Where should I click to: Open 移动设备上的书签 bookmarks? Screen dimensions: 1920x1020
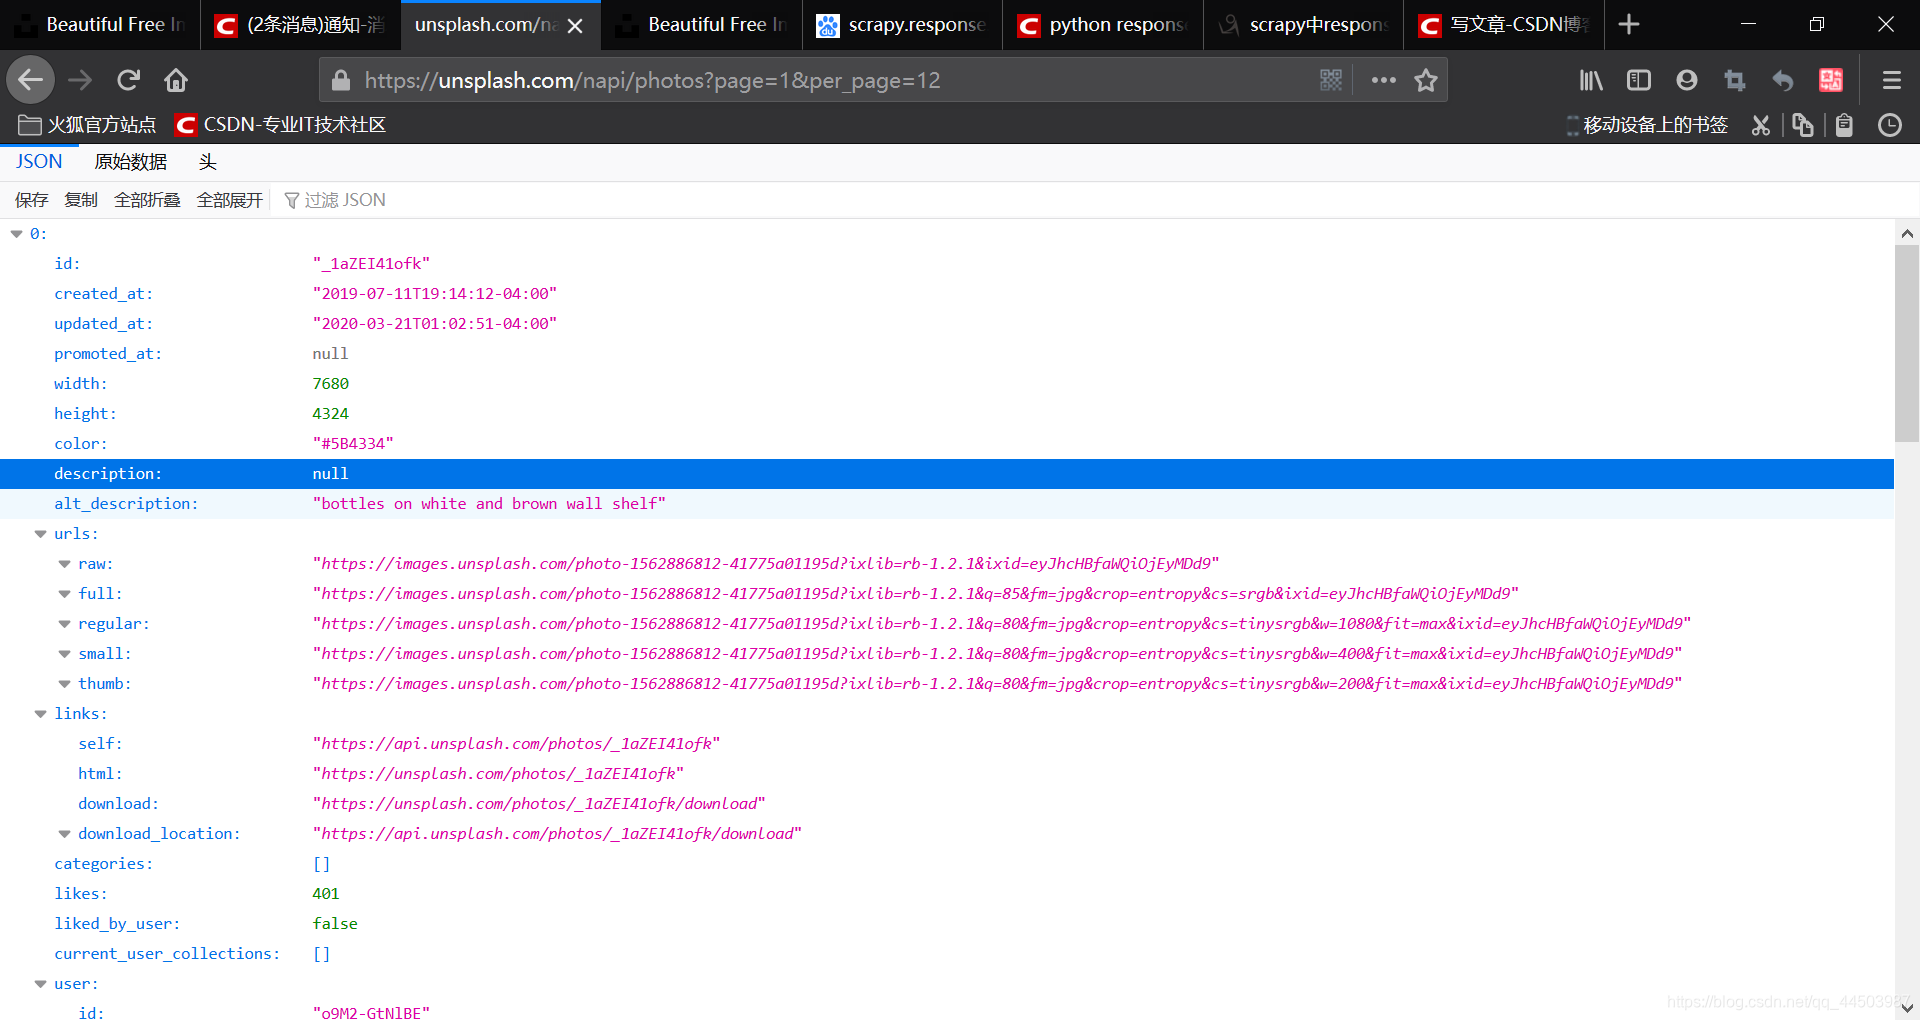tap(1647, 125)
